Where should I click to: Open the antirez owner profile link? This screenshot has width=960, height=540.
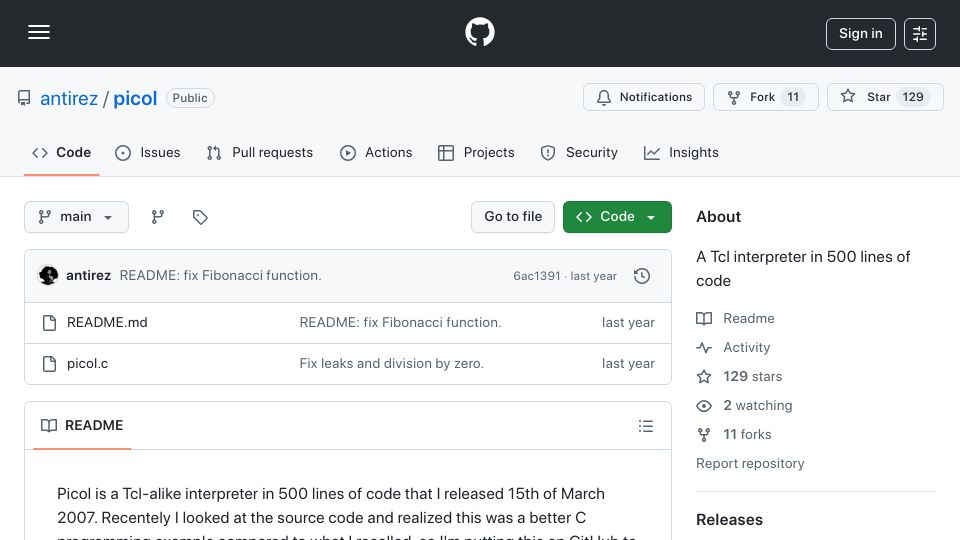(69, 98)
